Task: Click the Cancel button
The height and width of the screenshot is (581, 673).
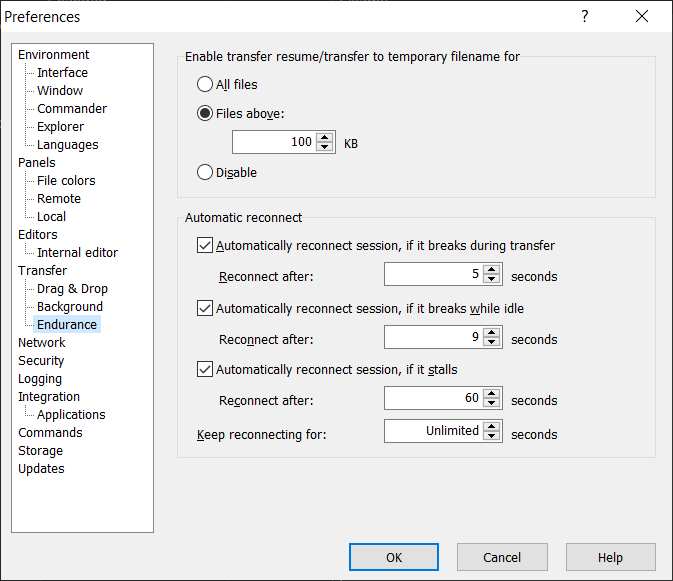Action: pos(502,557)
